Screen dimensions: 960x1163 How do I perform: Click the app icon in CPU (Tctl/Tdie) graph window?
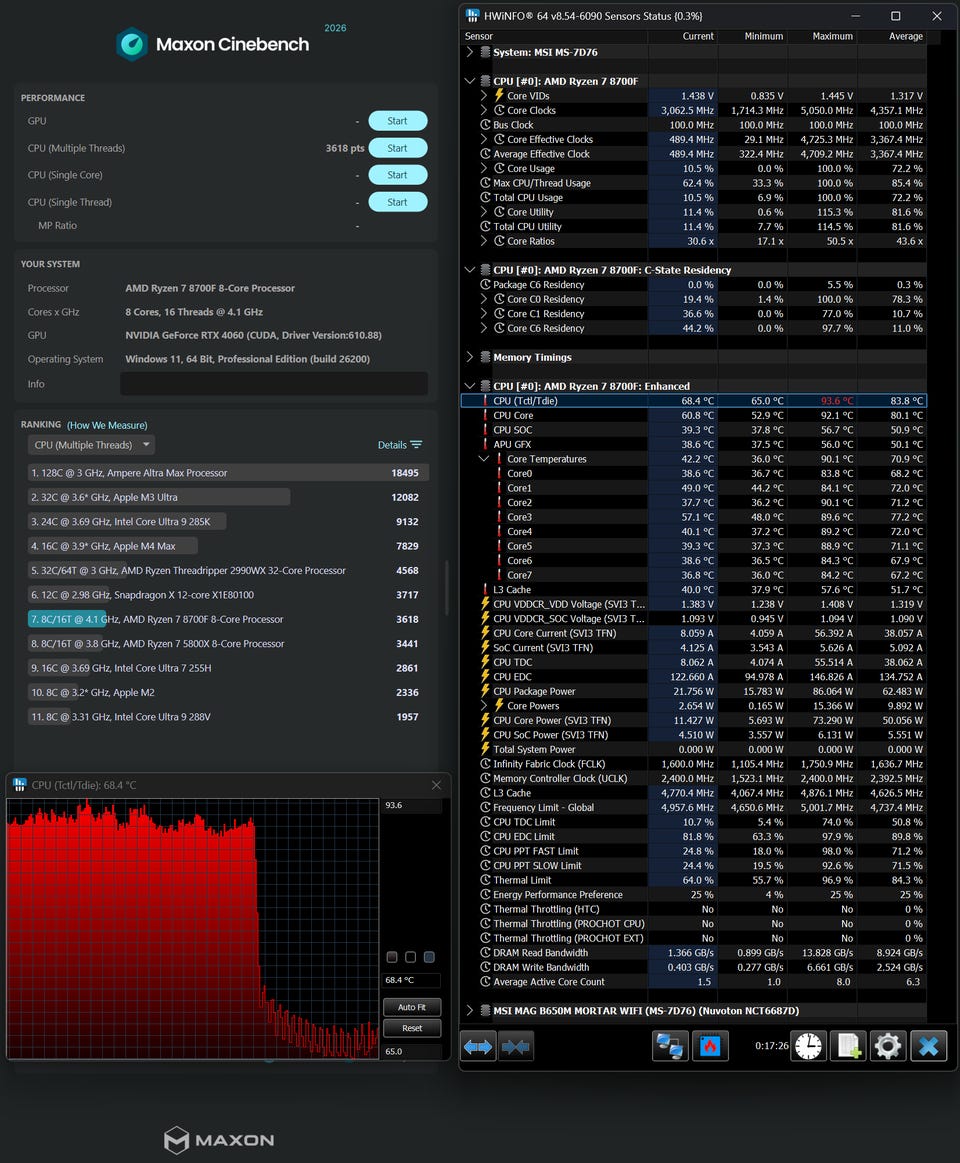point(20,785)
